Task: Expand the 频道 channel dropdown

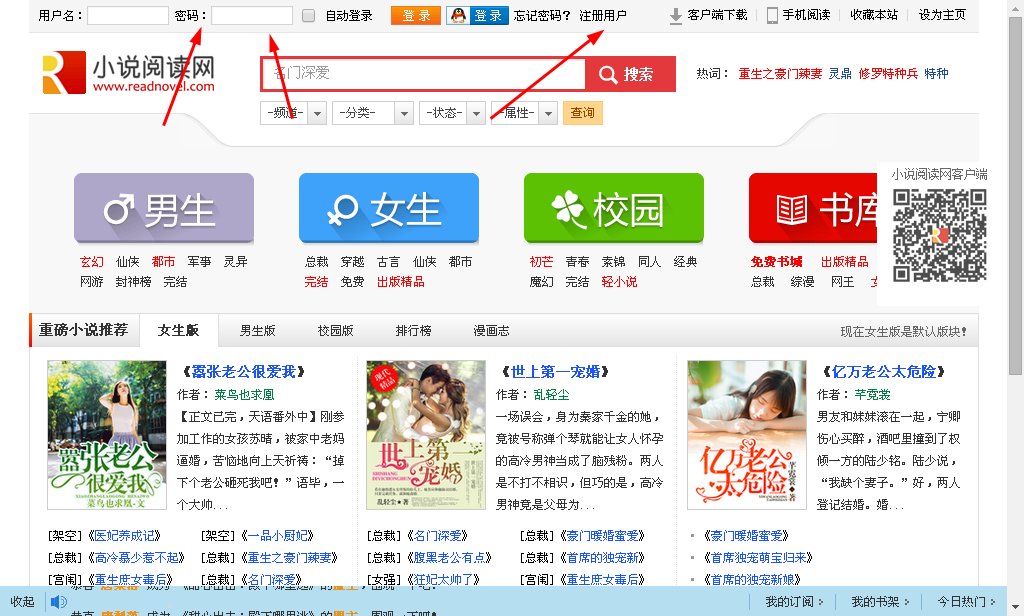Action: click(x=317, y=113)
